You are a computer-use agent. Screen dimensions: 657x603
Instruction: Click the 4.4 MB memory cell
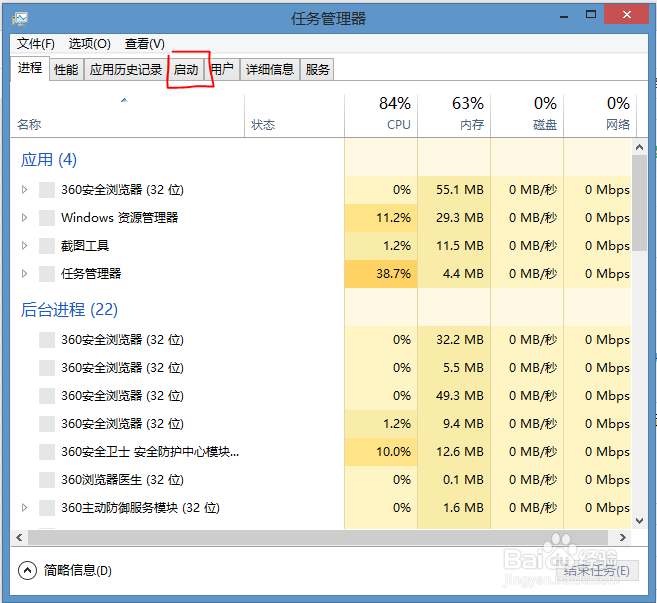click(454, 274)
